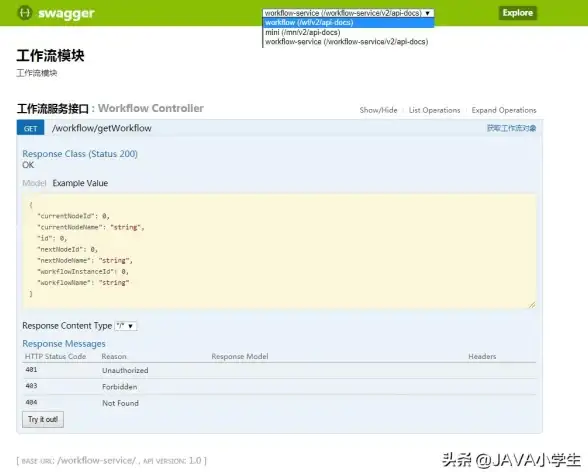Switch to Example Value tab
The image size is (588, 472).
coord(80,183)
